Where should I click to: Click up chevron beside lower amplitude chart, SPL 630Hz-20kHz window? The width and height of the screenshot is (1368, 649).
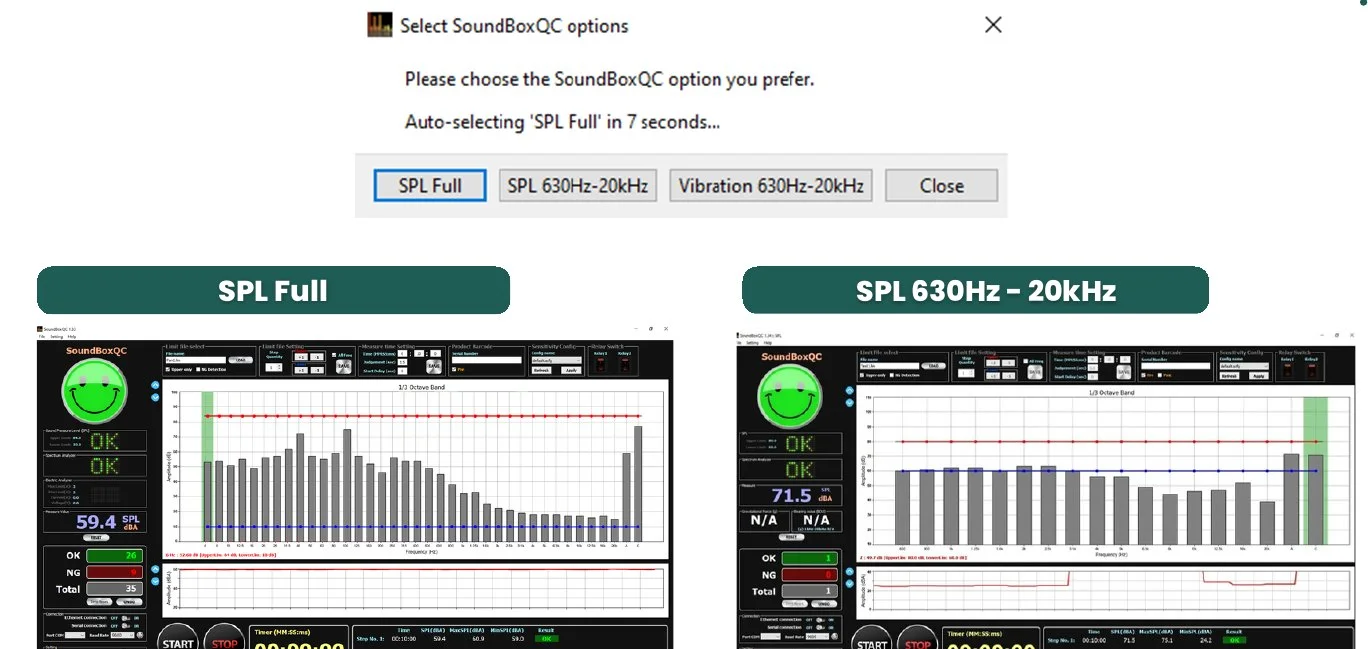tap(850, 572)
